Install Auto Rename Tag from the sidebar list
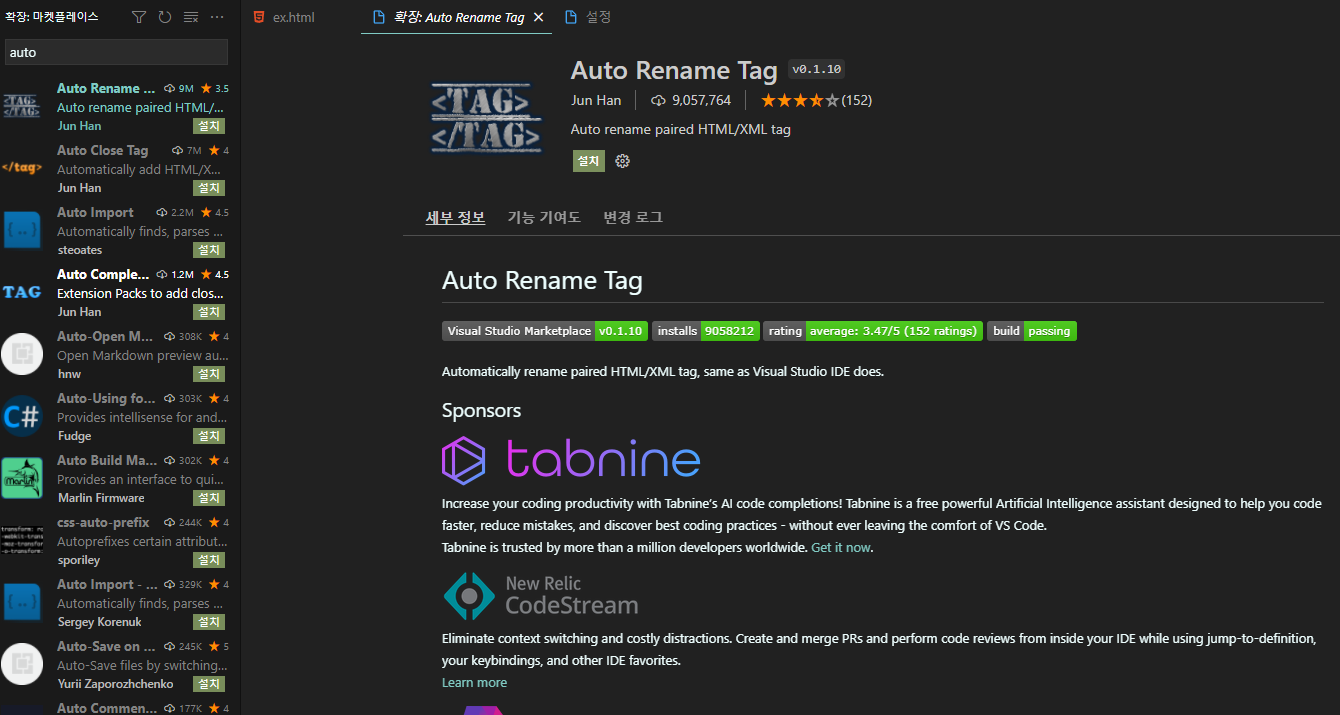This screenshot has width=1340, height=715. (209, 126)
